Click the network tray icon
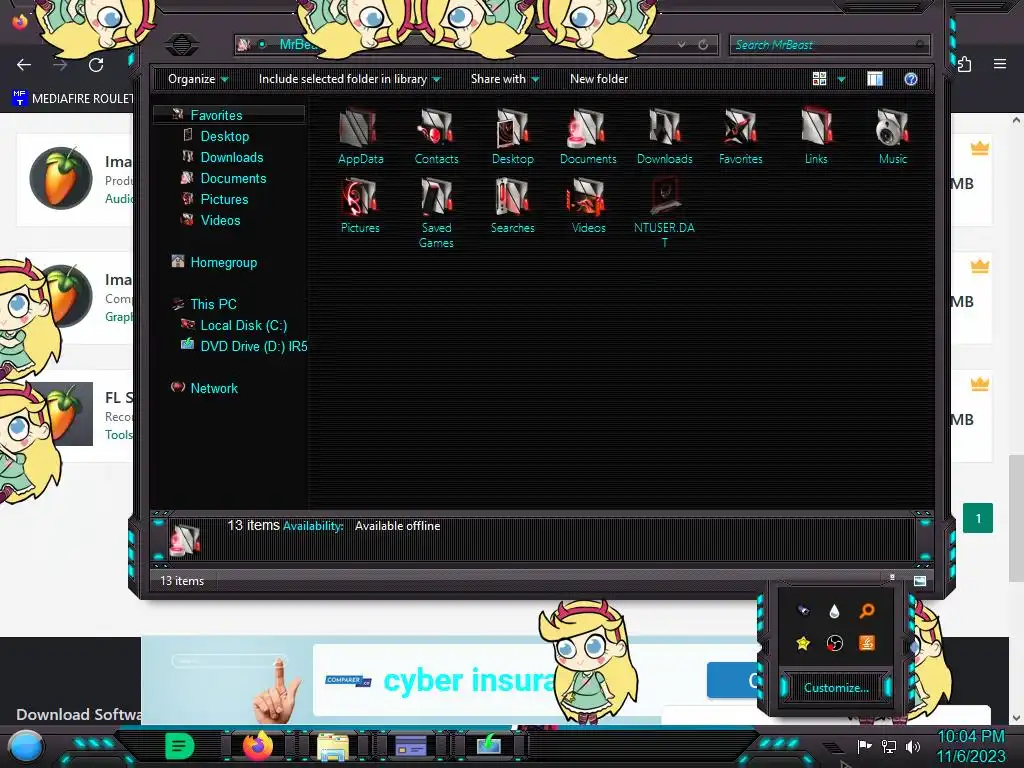Screen dimensions: 1024x768 click(889, 746)
